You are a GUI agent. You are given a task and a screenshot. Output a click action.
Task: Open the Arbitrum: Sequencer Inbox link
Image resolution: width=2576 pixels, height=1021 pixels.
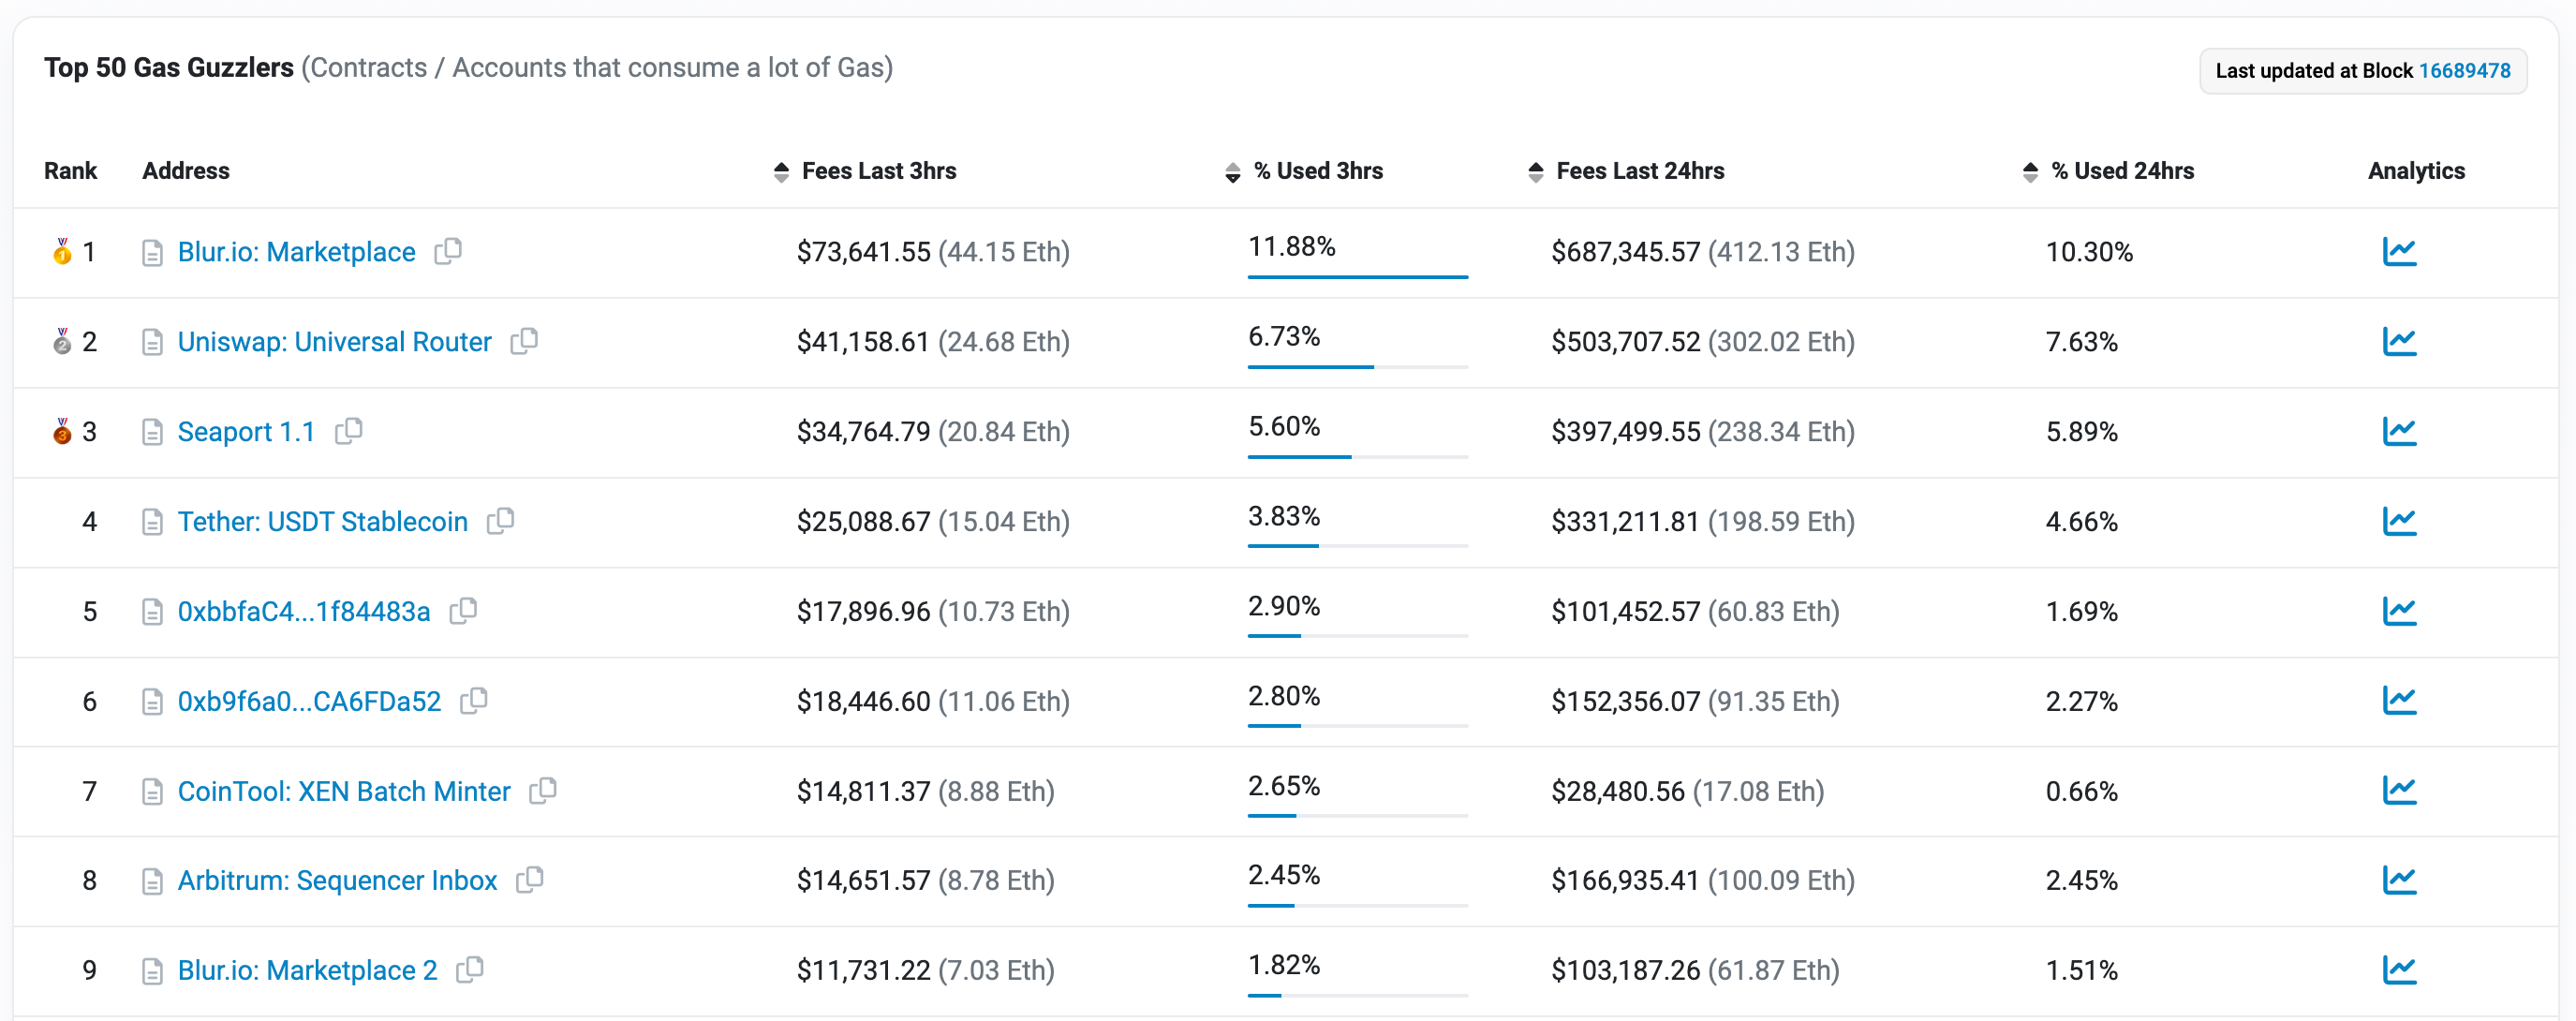(x=337, y=880)
